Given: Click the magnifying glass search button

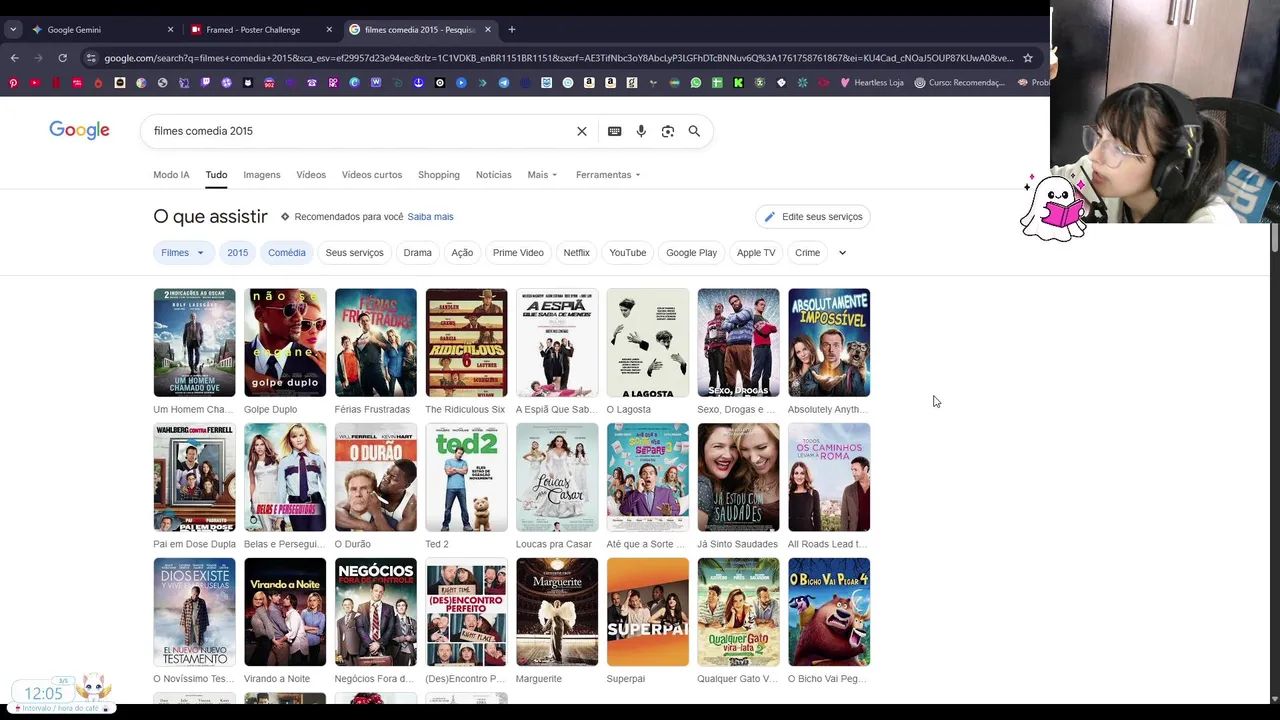Looking at the screenshot, I should tap(694, 131).
